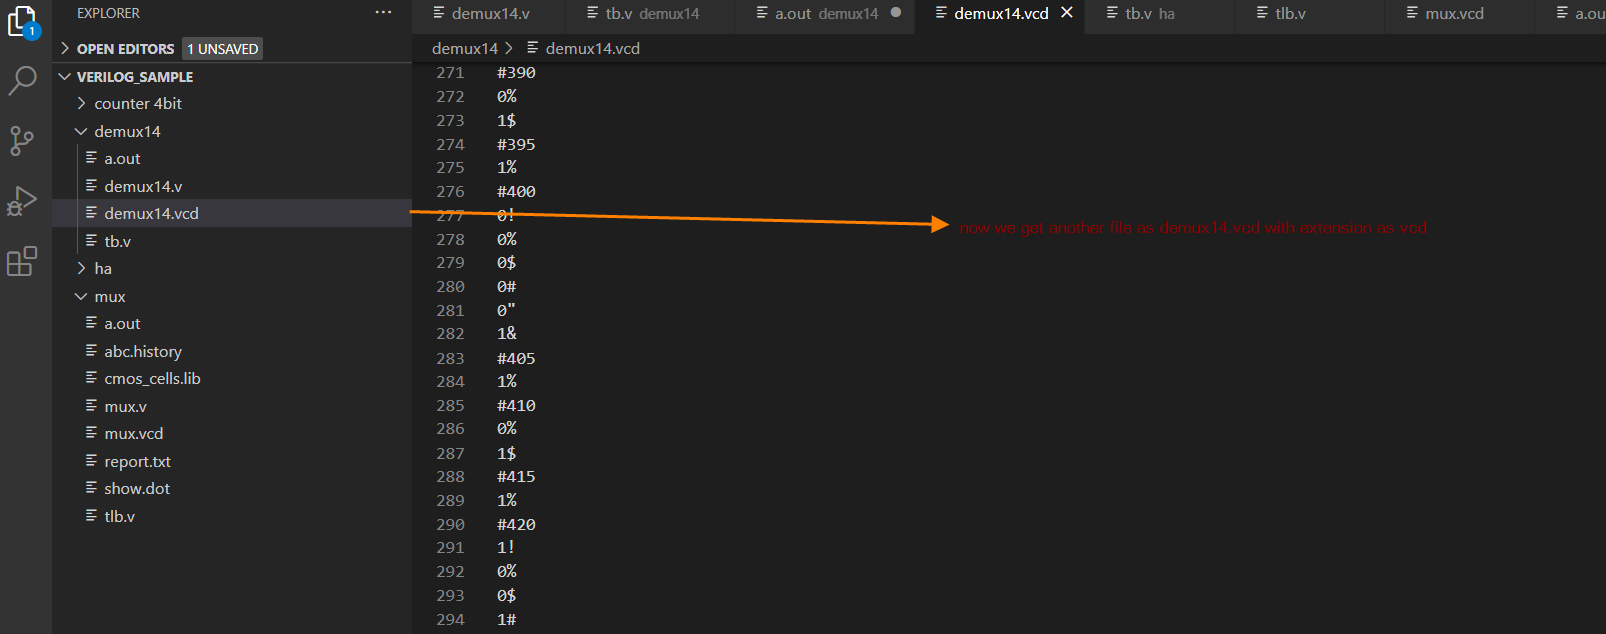Open the Source Control view
This screenshot has height=634, width=1606.
click(x=22, y=140)
